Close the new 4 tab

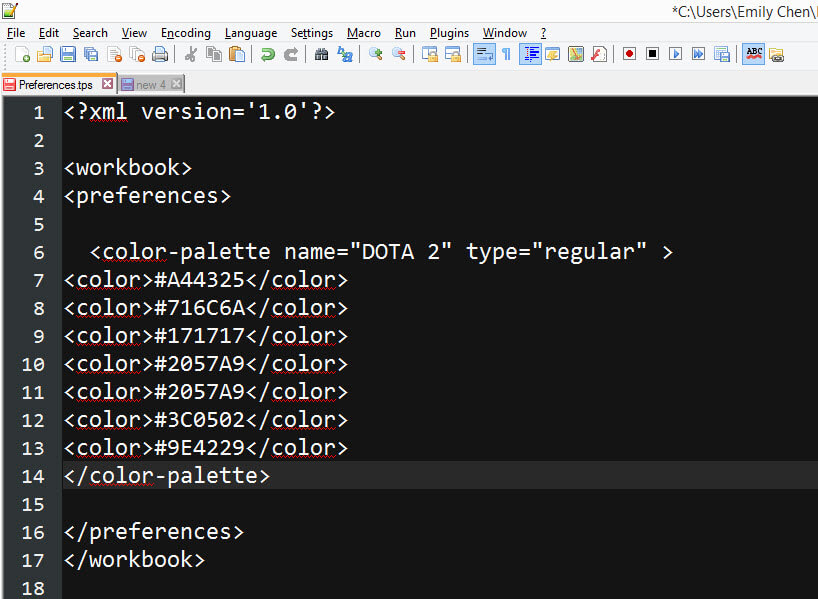click(x=177, y=84)
